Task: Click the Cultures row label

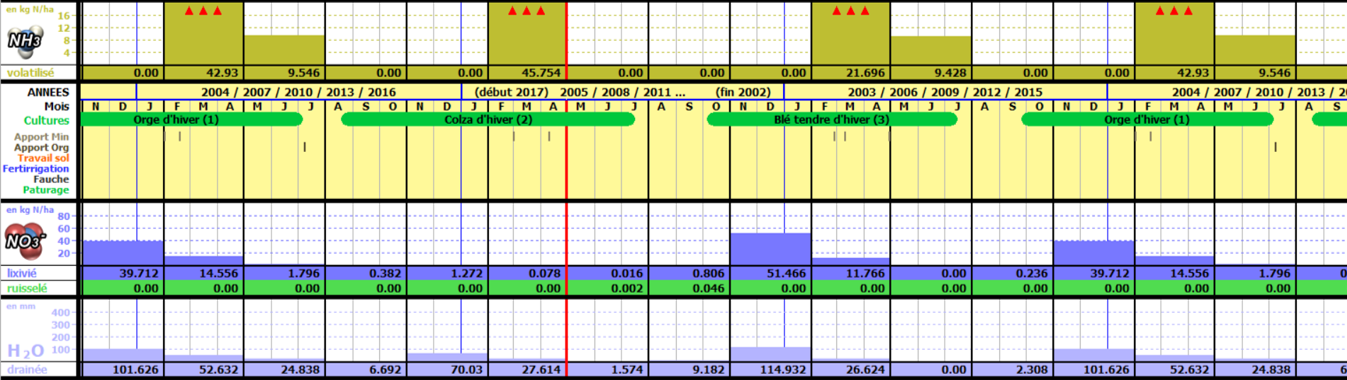Action: pyautogui.click(x=47, y=120)
